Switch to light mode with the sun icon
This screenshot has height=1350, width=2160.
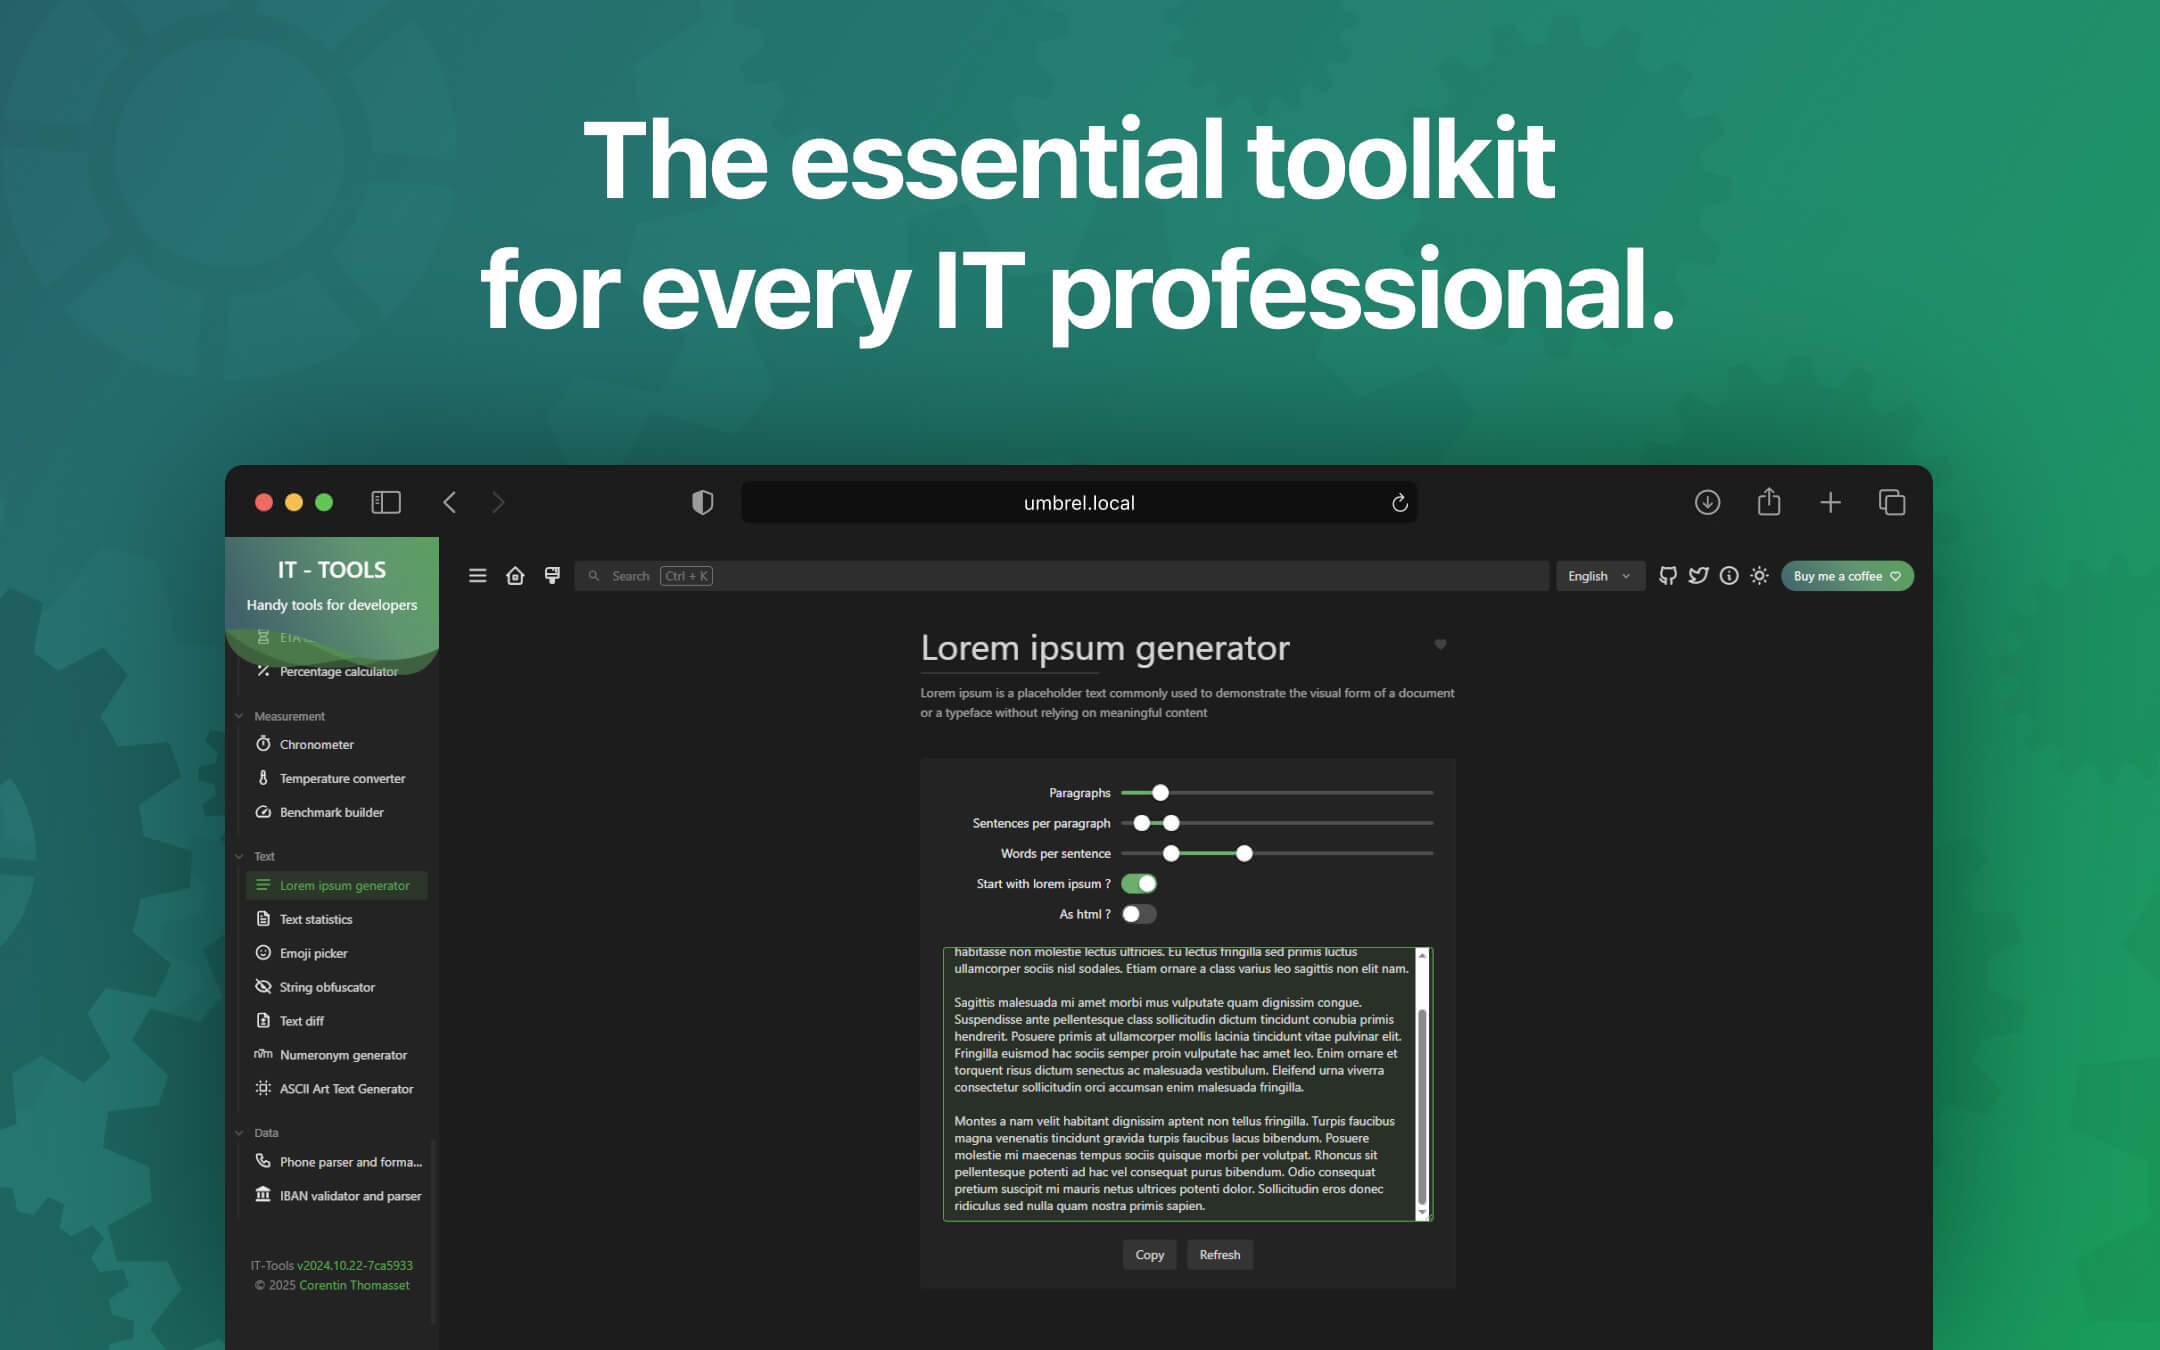point(1758,575)
